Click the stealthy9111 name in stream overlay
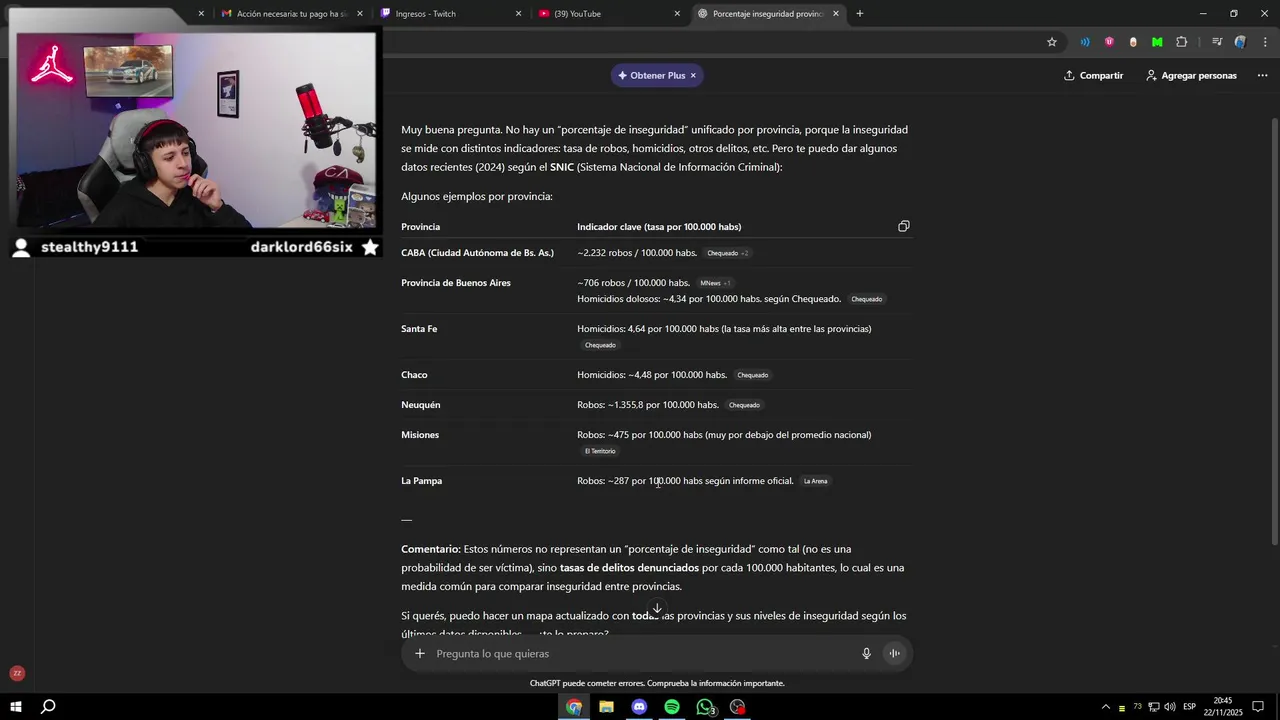Viewport: 1280px width, 720px height. 89,247
